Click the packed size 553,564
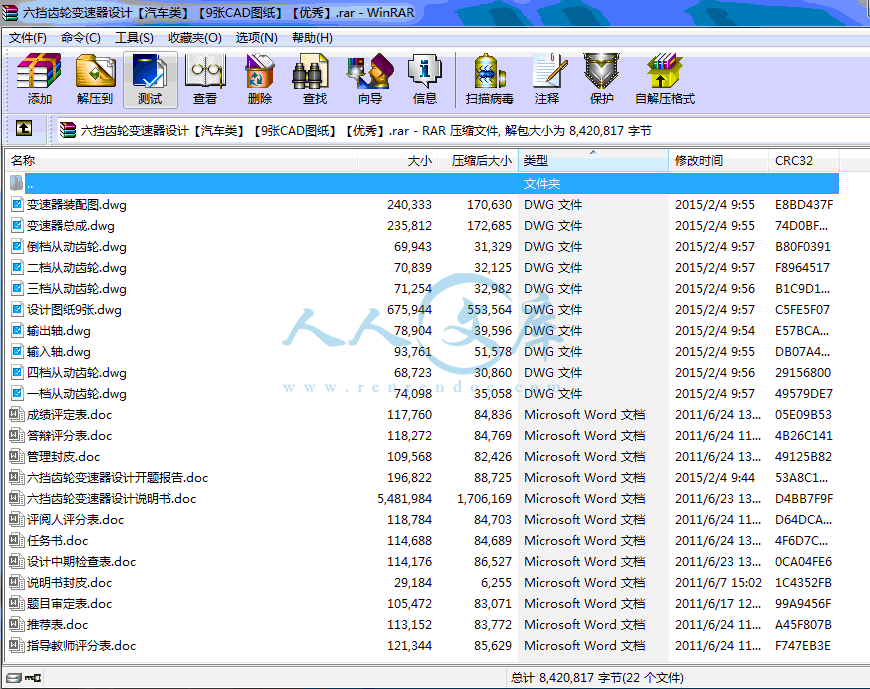 (x=489, y=310)
